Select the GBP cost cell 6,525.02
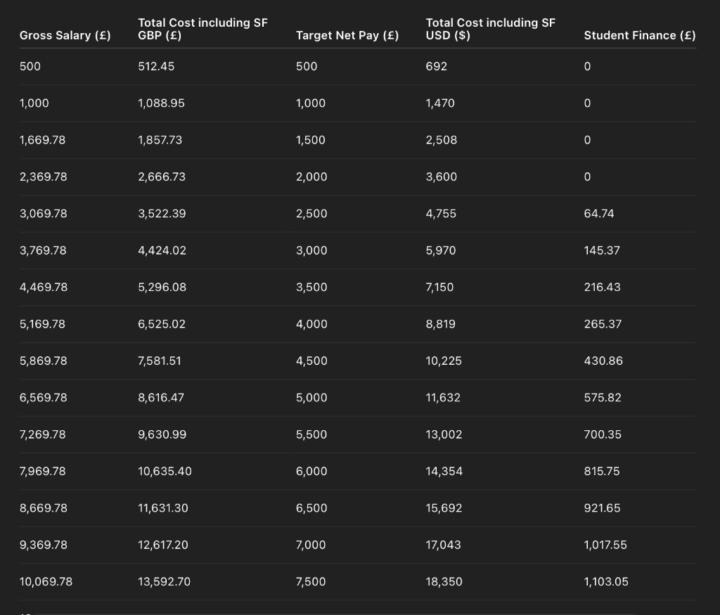The height and width of the screenshot is (615, 720). point(162,324)
